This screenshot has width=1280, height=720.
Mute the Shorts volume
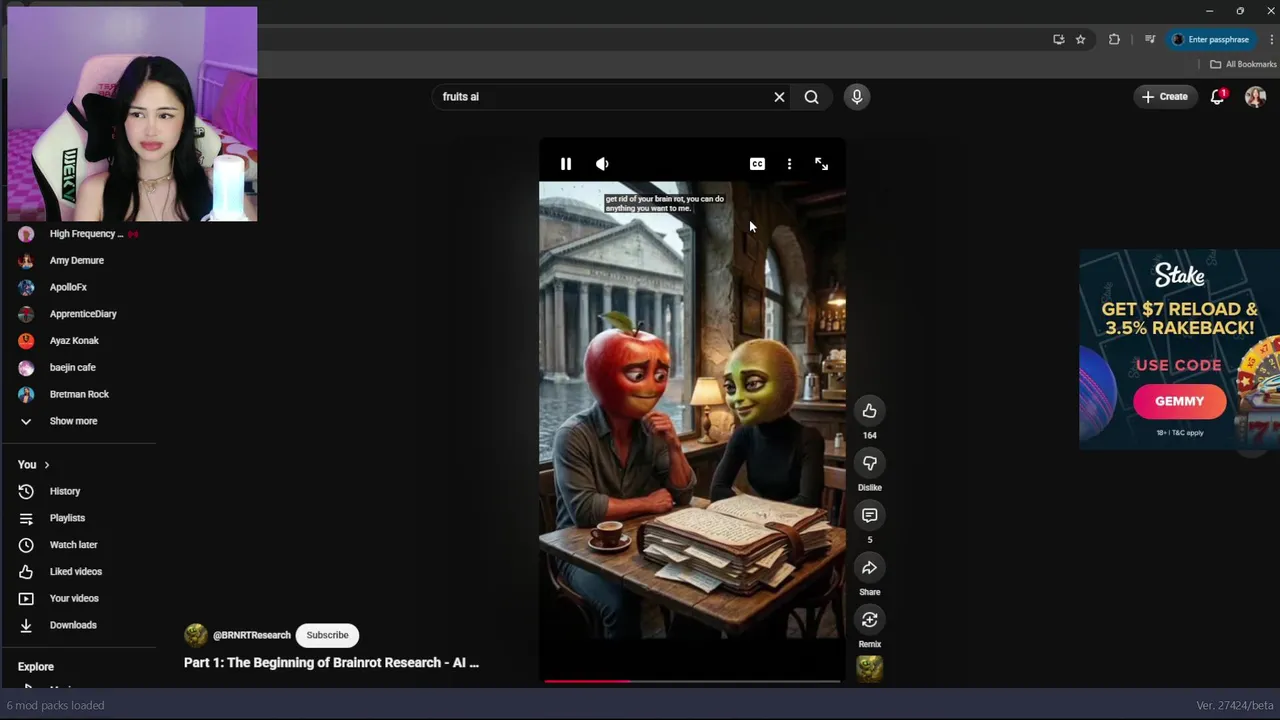[602, 164]
